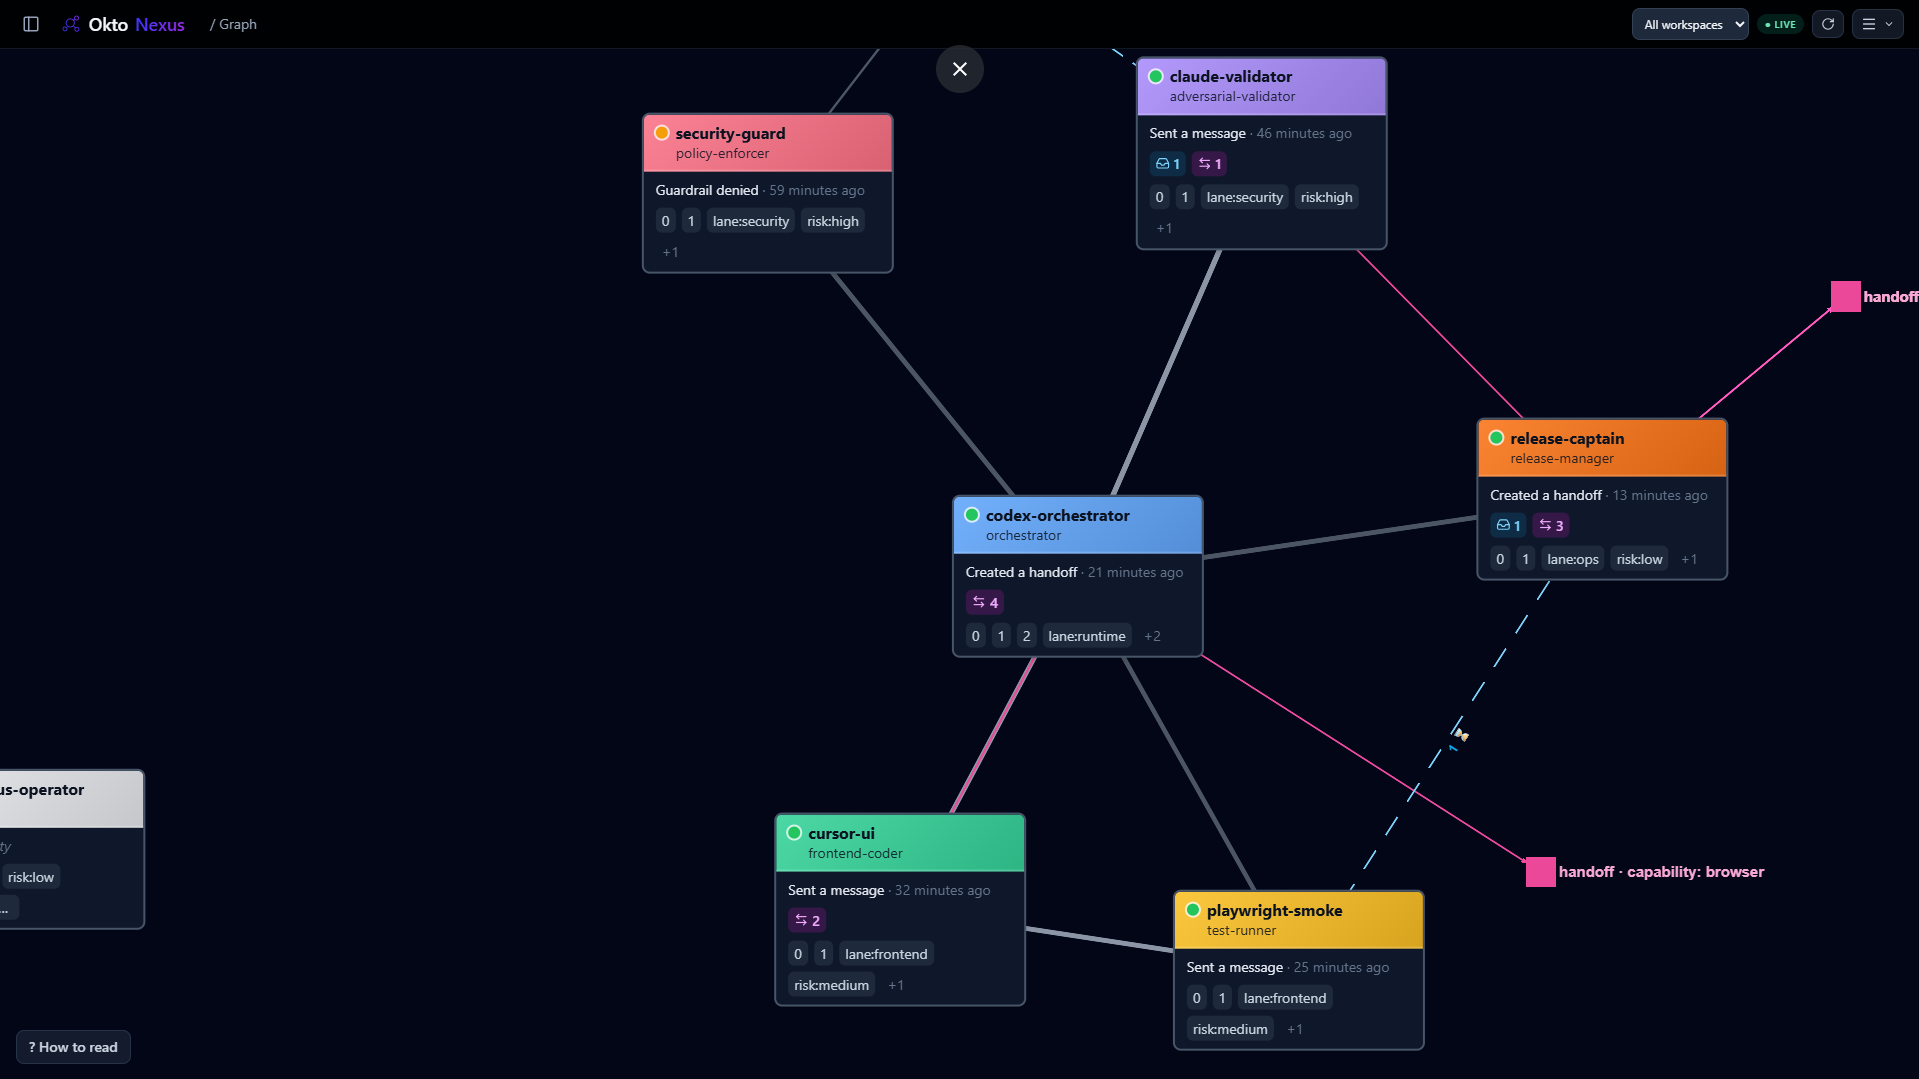Click the 2 chip on codex-orchestrator
1919x1079 pixels.
click(1027, 637)
